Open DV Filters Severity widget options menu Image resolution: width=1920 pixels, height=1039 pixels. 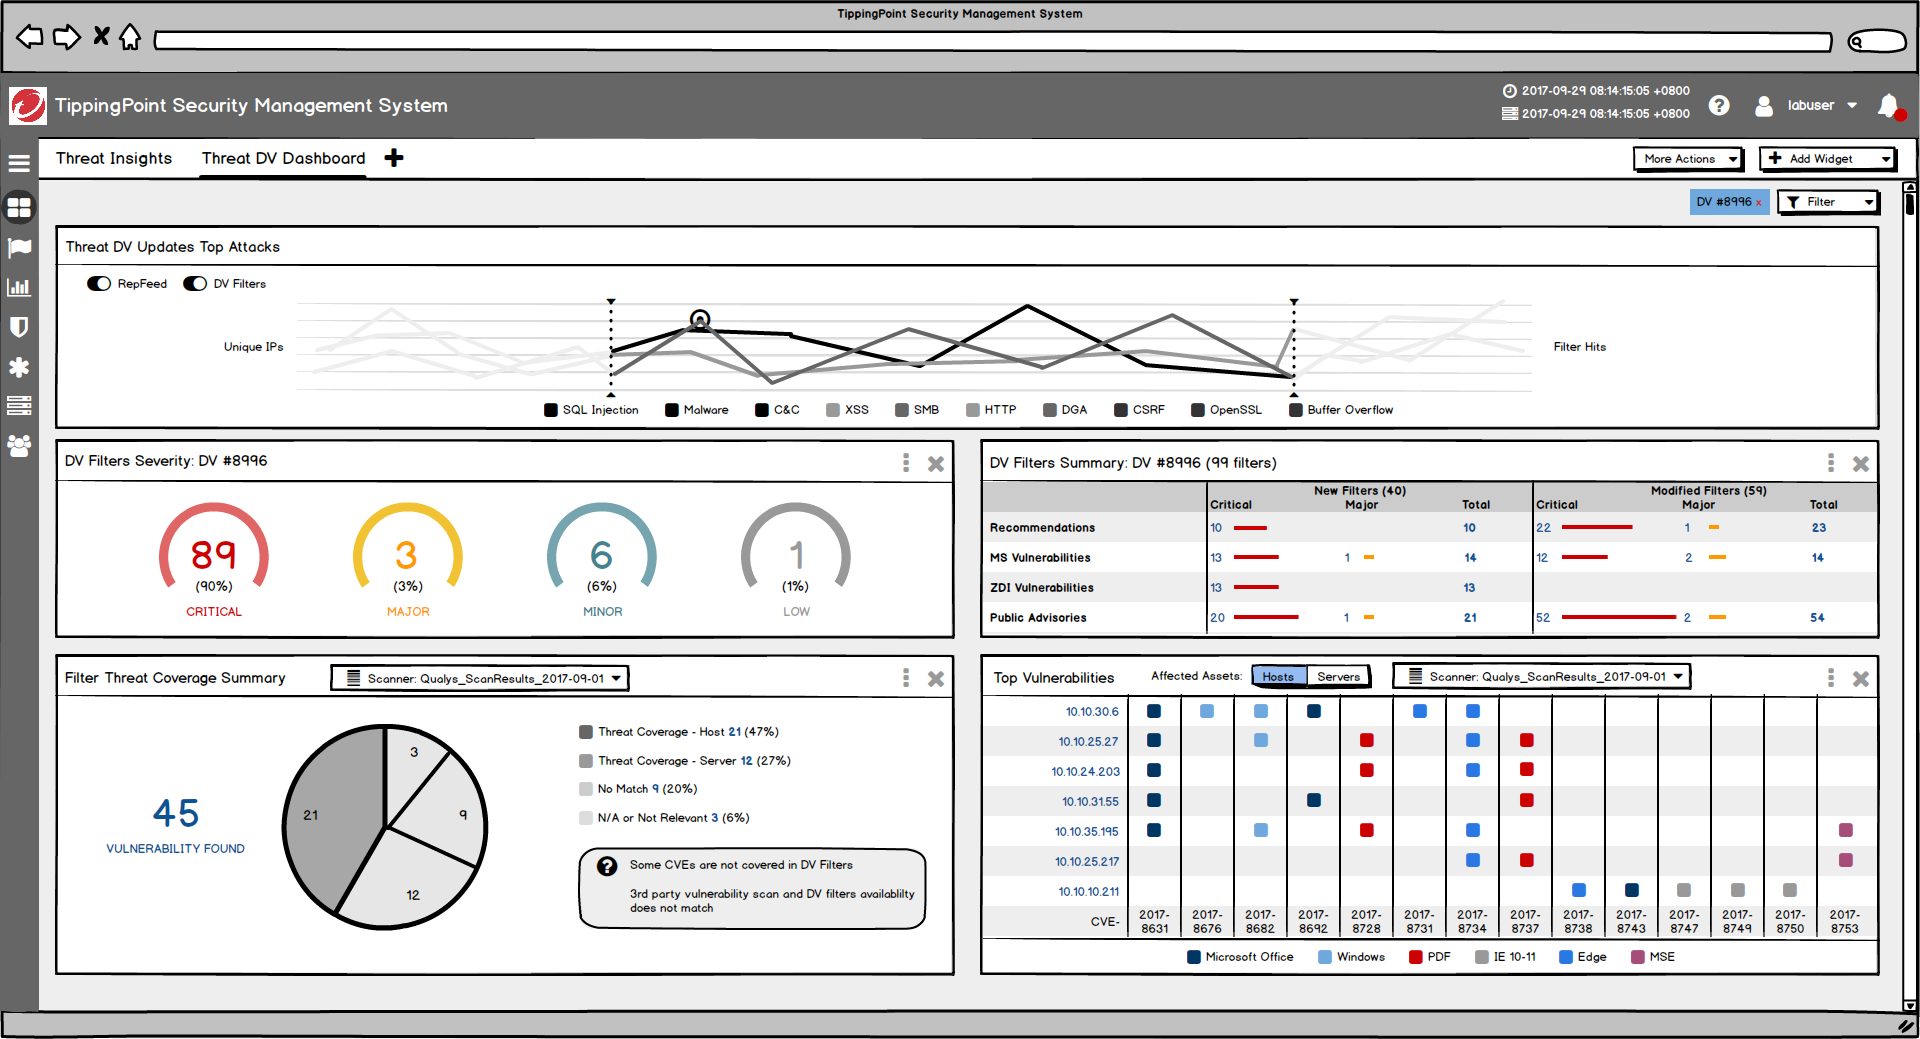906,463
